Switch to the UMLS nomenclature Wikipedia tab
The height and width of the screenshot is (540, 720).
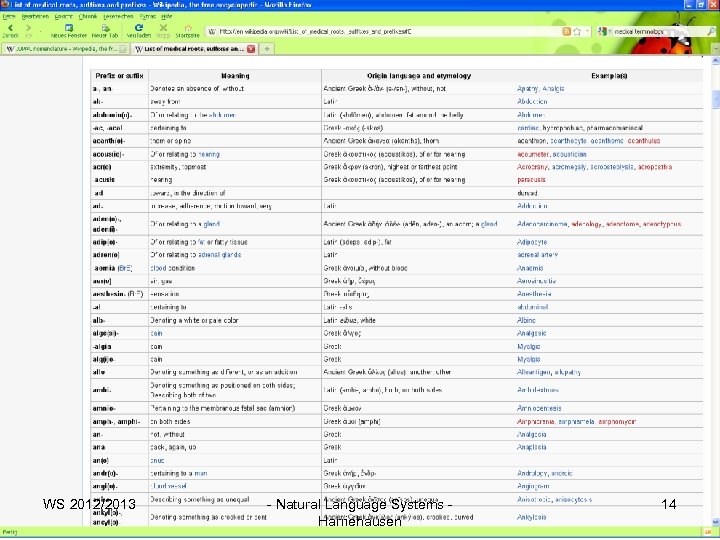point(65,49)
